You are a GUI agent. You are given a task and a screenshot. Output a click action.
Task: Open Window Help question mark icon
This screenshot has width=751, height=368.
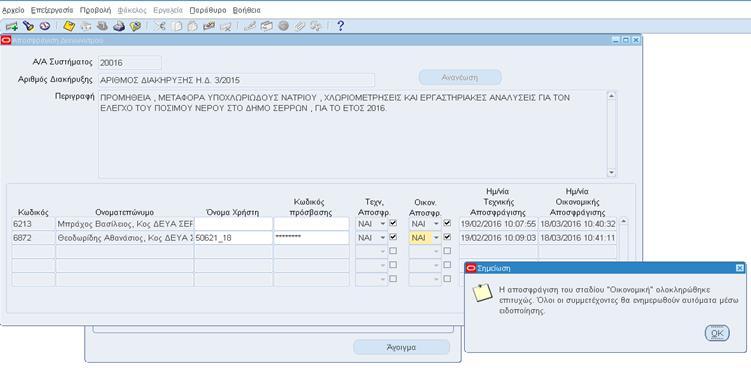pos(341,26)
